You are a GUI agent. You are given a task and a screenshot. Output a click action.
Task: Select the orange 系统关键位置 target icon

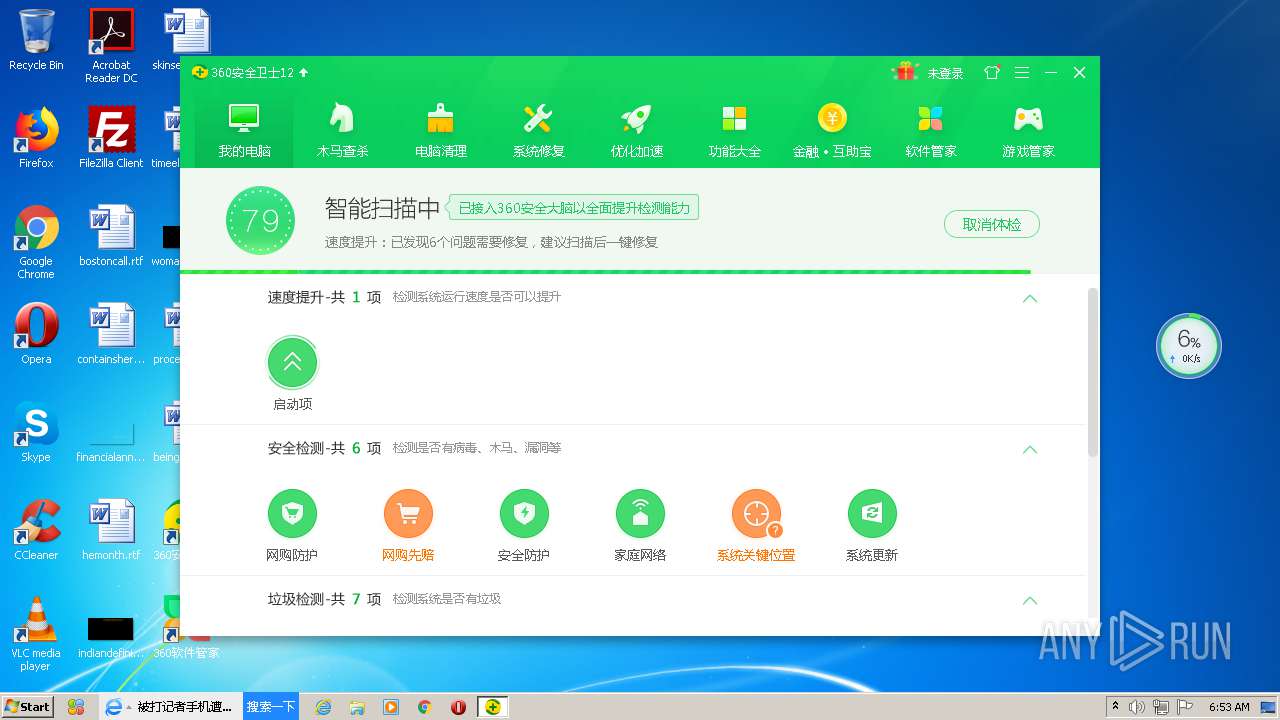click(x=756, y=514)
